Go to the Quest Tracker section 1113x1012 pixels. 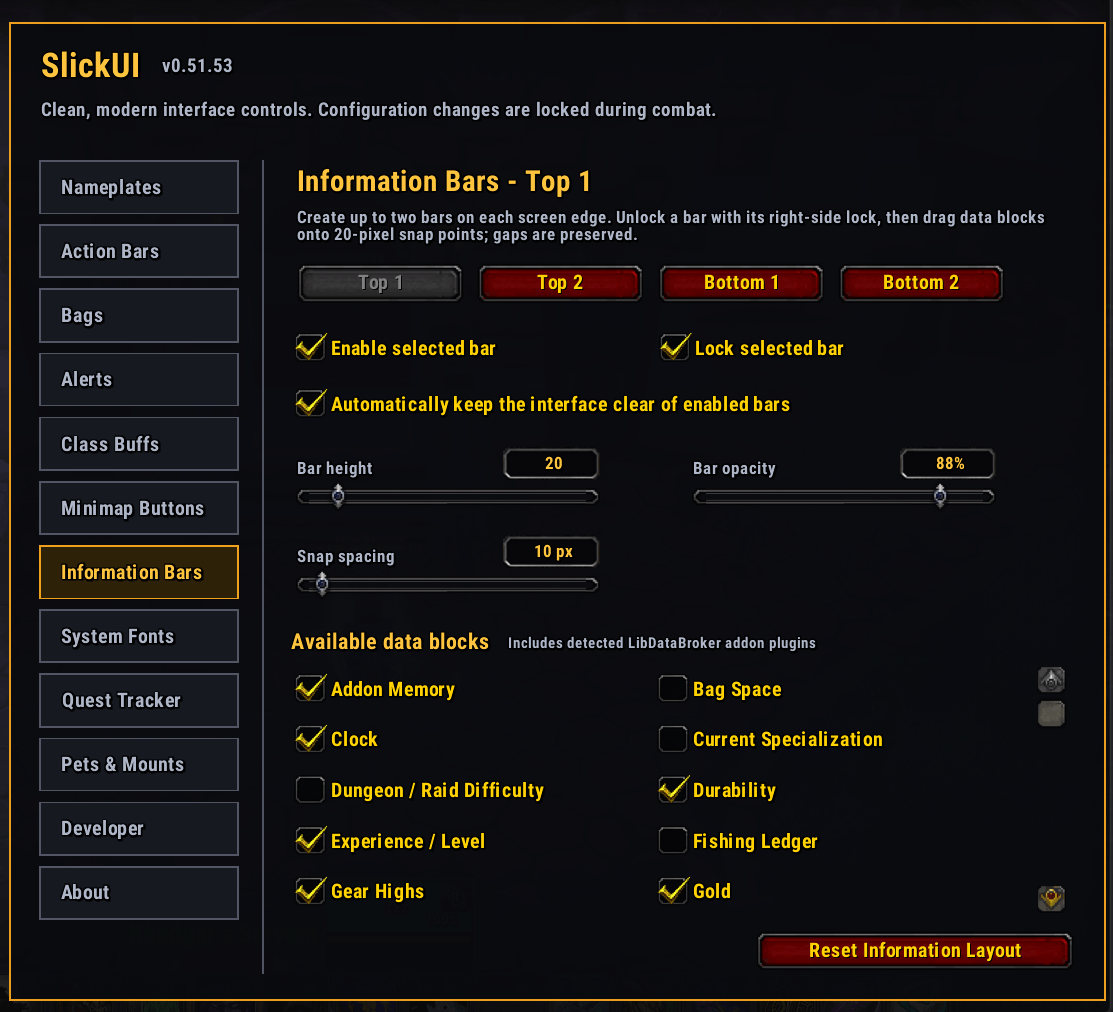139,700
